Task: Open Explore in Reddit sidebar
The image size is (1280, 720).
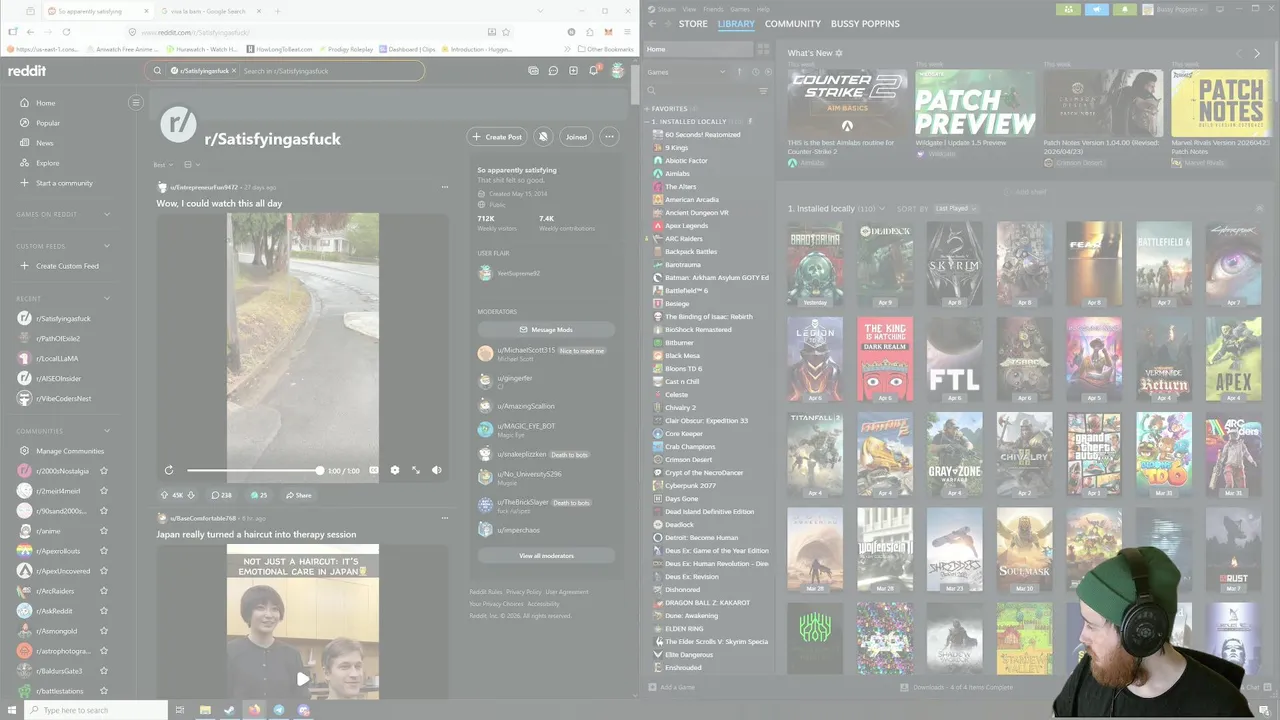Action: pos(47,163)
